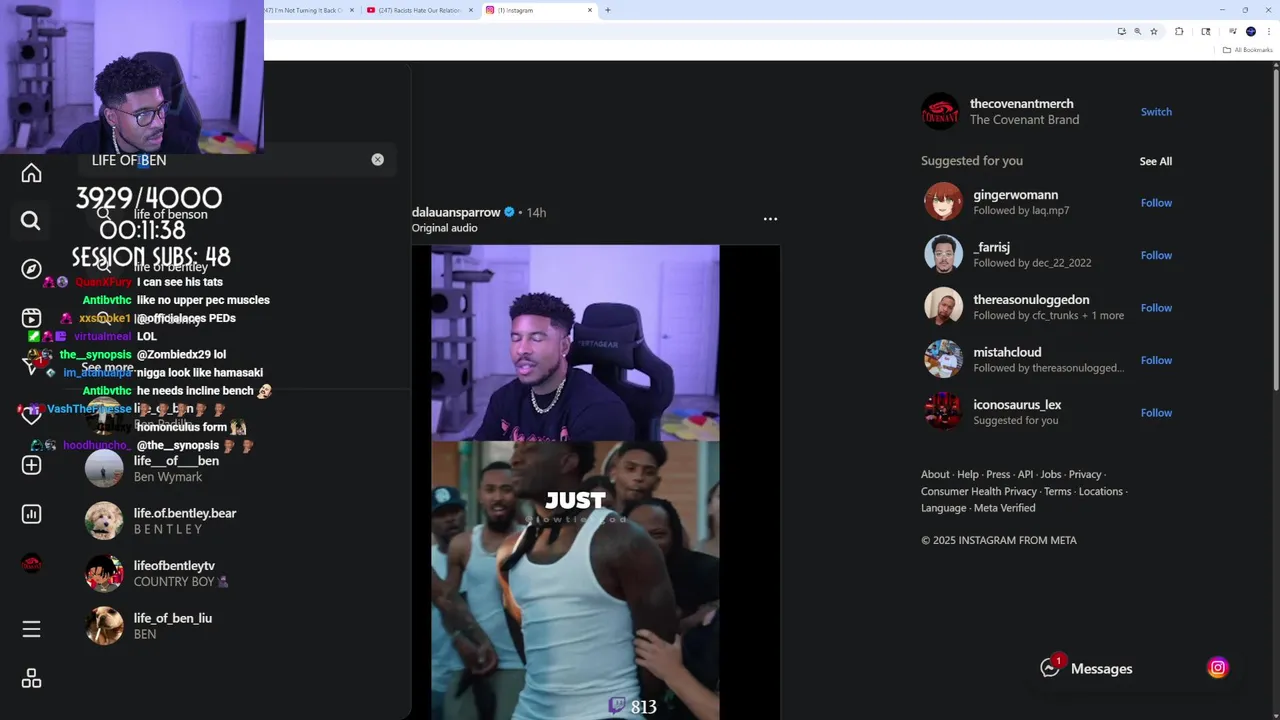
Task: Follow _farrisj
Action: 1156,255
